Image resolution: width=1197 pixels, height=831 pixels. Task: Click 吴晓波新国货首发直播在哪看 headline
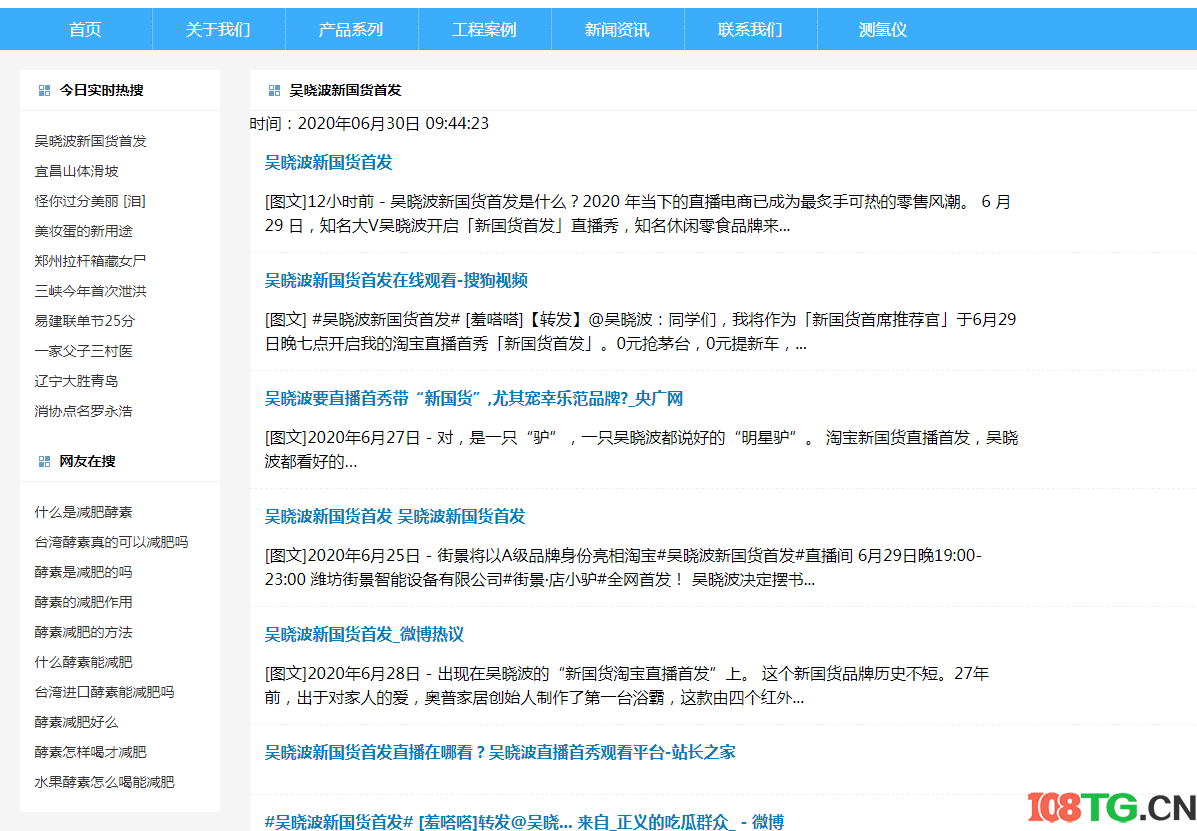click(x=500, y=752)
